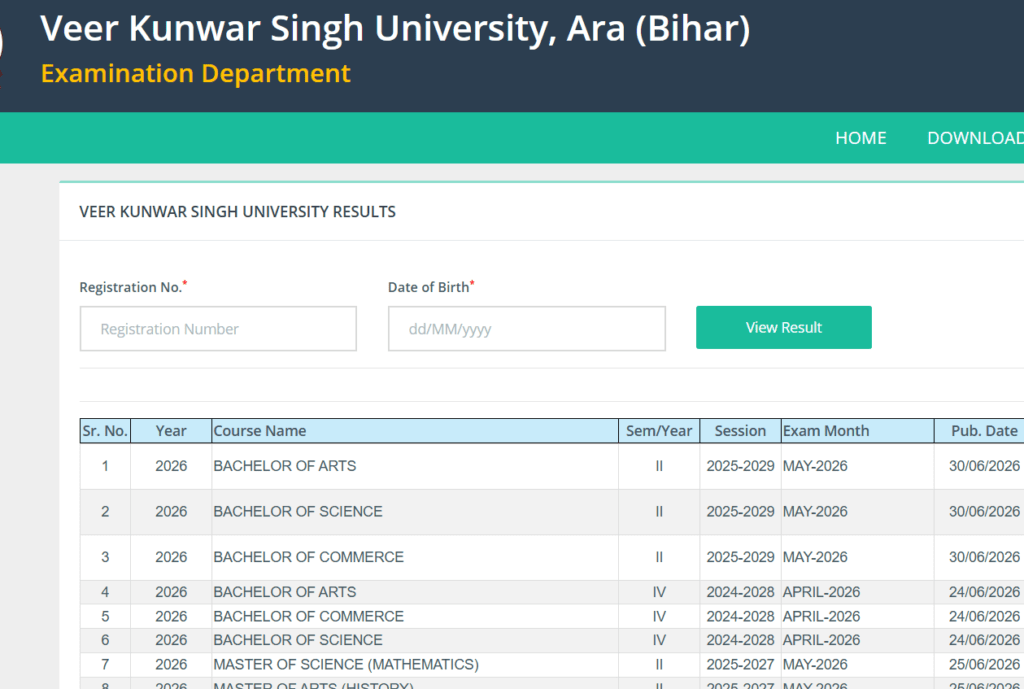Select the 24/06/2026 date in row 6
The height and width of the screenshot is (689, 1024).
pos(984,640)
